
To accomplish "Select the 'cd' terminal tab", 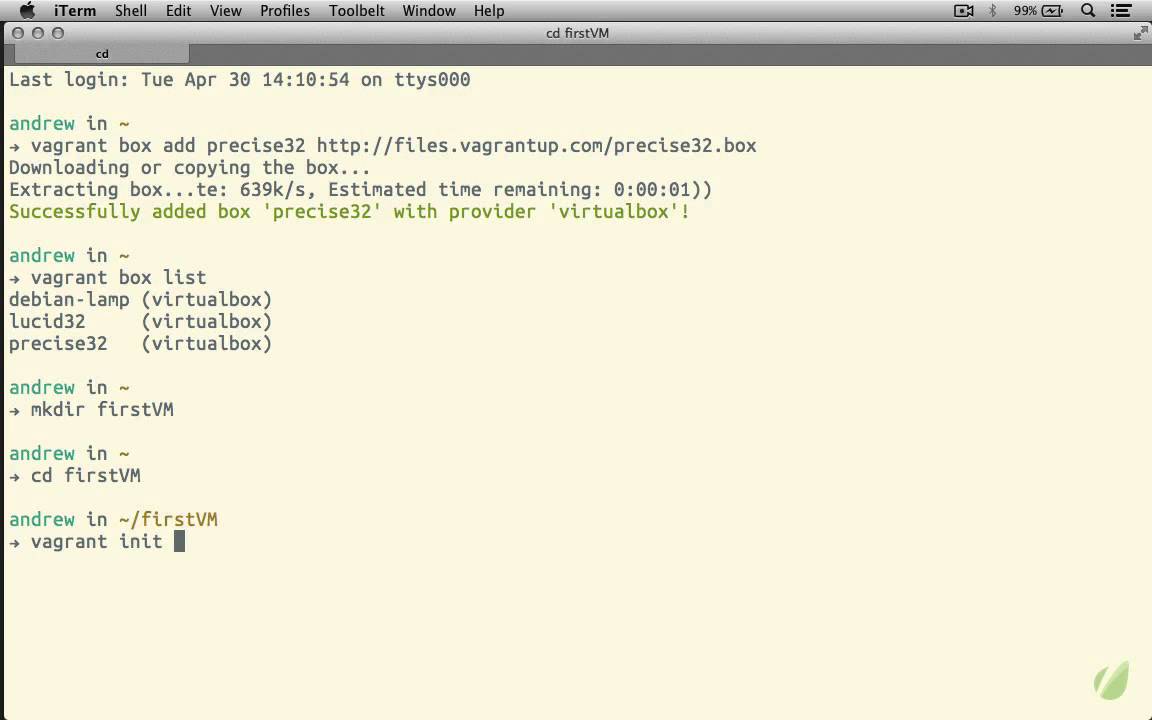I will 102,54.
